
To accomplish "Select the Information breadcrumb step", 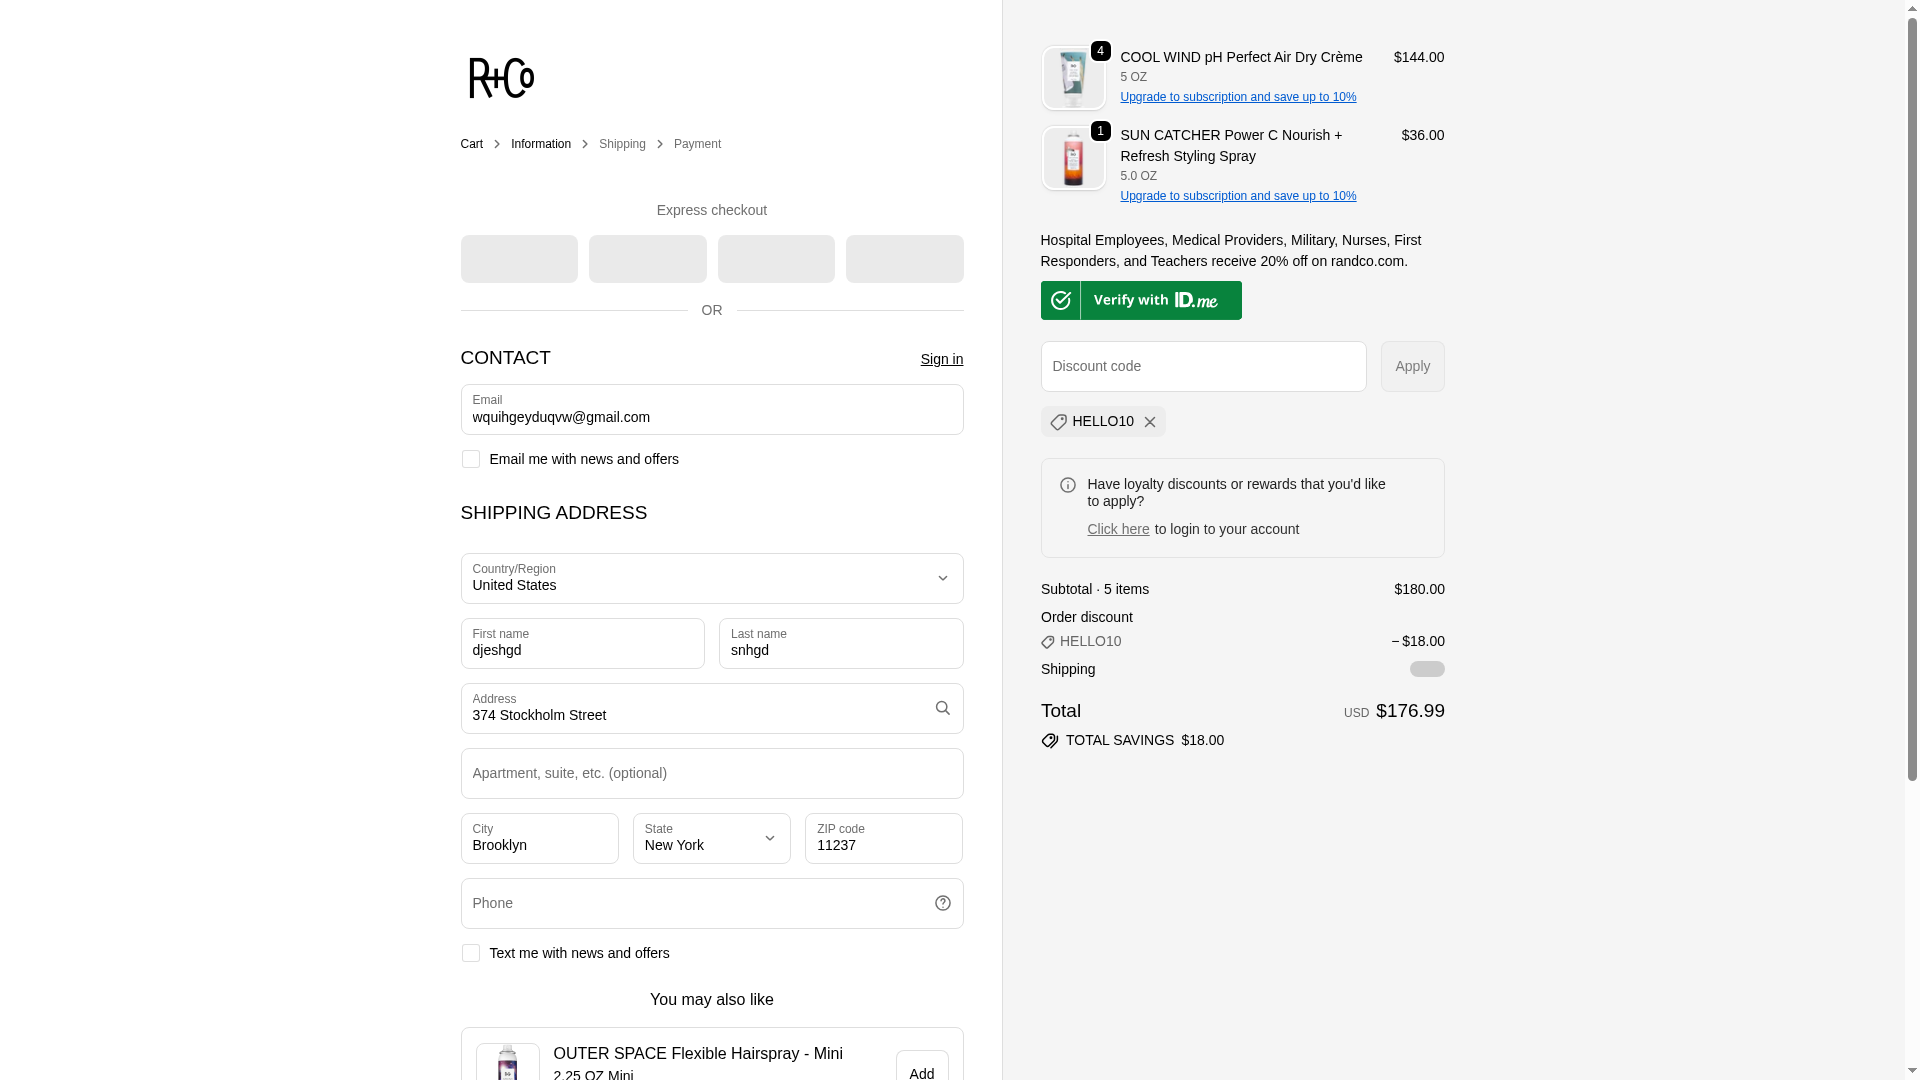I will click(x=540, y=144).
